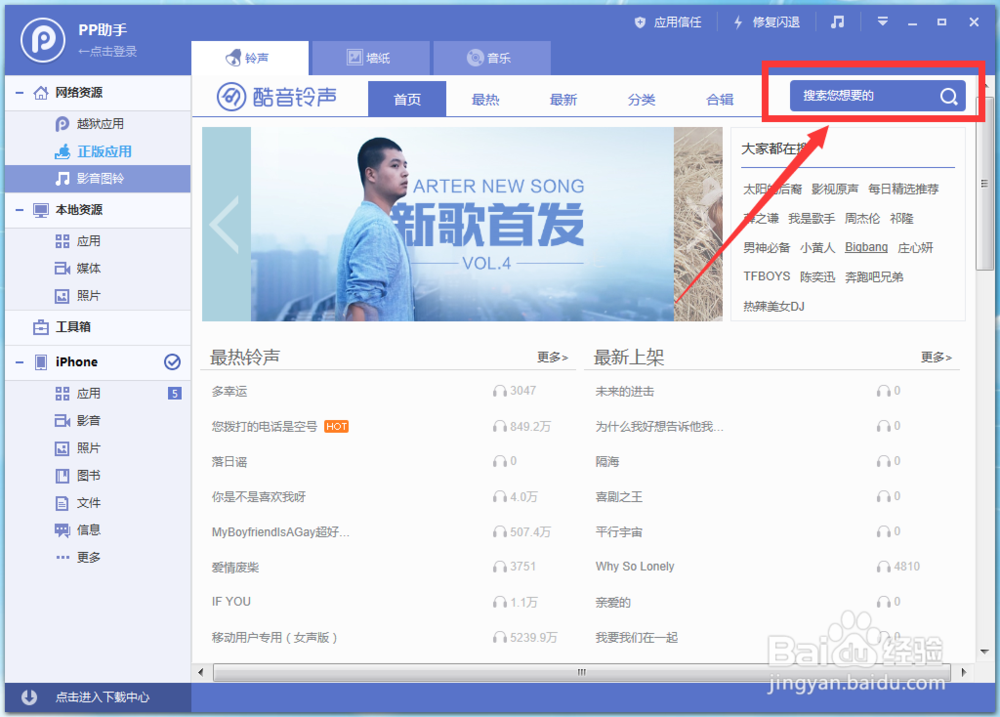Select 影音图铃 in sidebar

click(x=98, y=179)
